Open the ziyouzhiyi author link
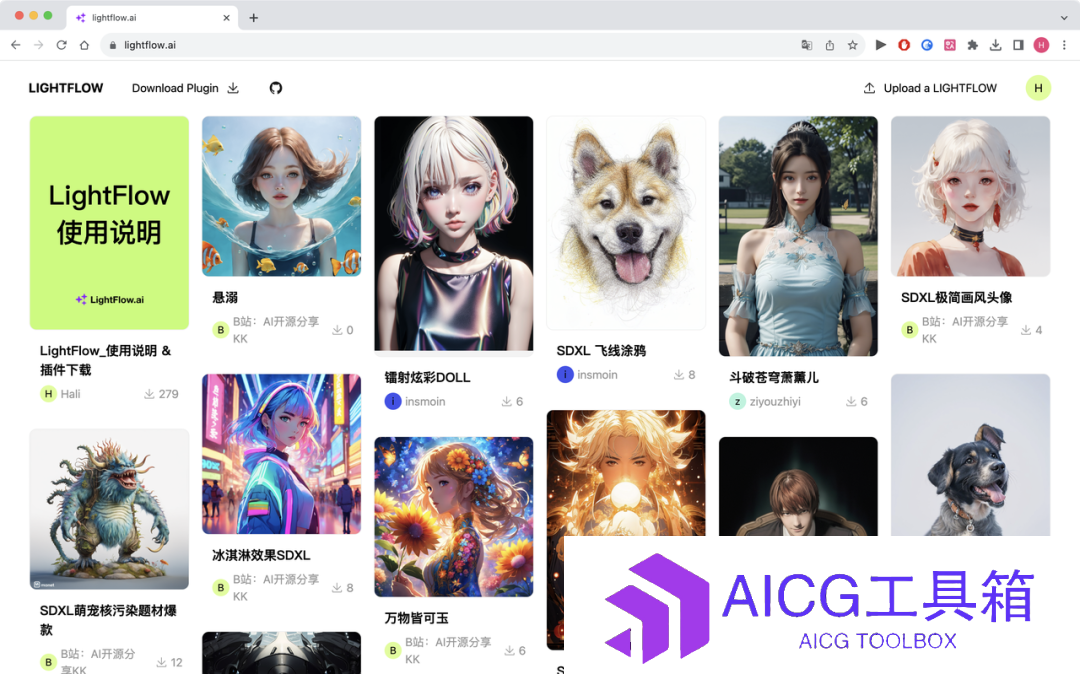The image size is (1080, 674). coord(765,401)
